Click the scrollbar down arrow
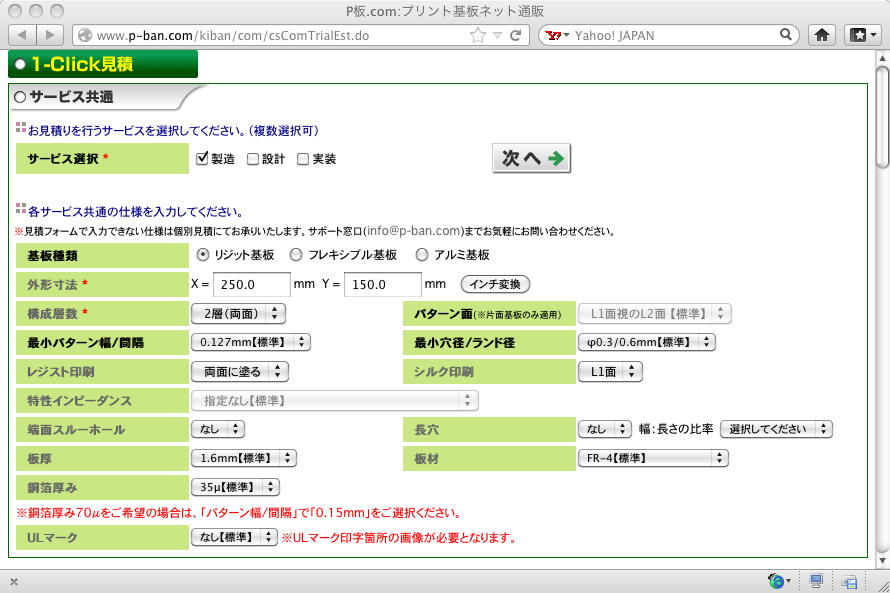The width and height of the screenshot is (890, 593). pos(882,561)
